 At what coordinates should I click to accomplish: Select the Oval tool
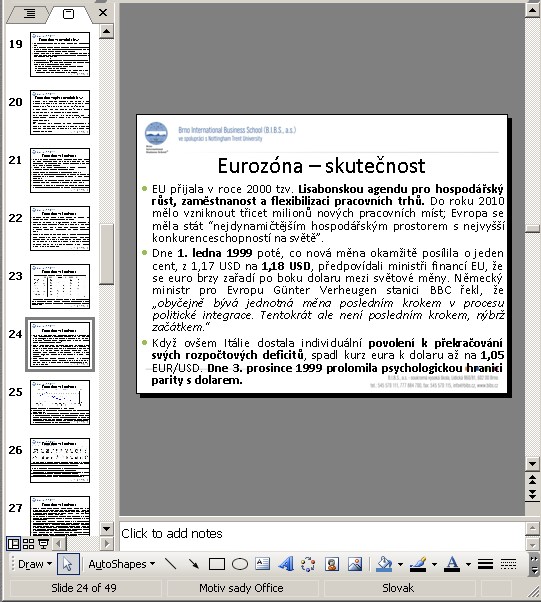240,564
